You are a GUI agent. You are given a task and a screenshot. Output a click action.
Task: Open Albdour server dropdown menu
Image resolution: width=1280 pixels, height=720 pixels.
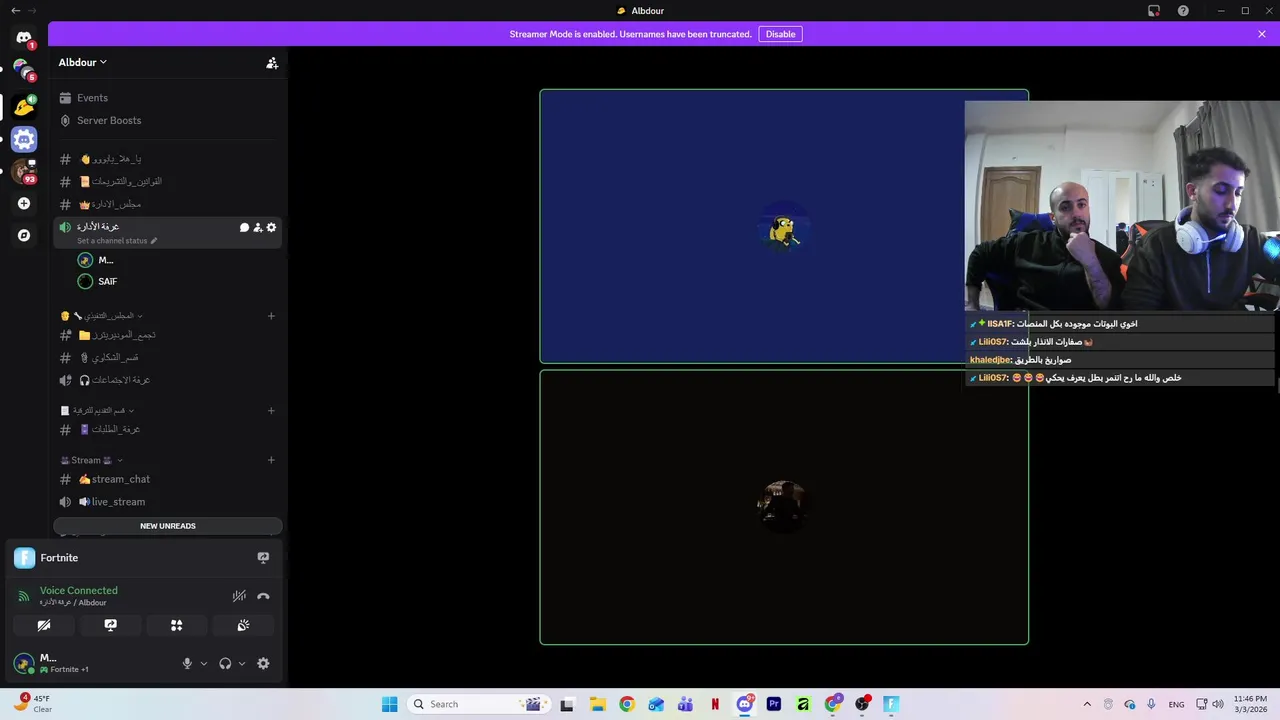[82, 62]
